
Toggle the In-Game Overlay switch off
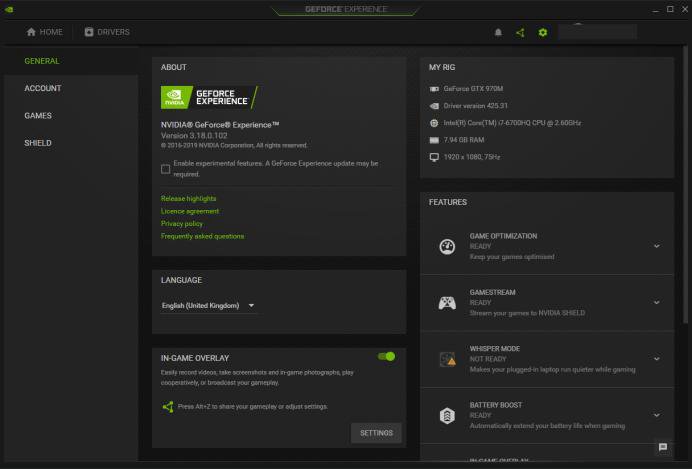point(386,356)
